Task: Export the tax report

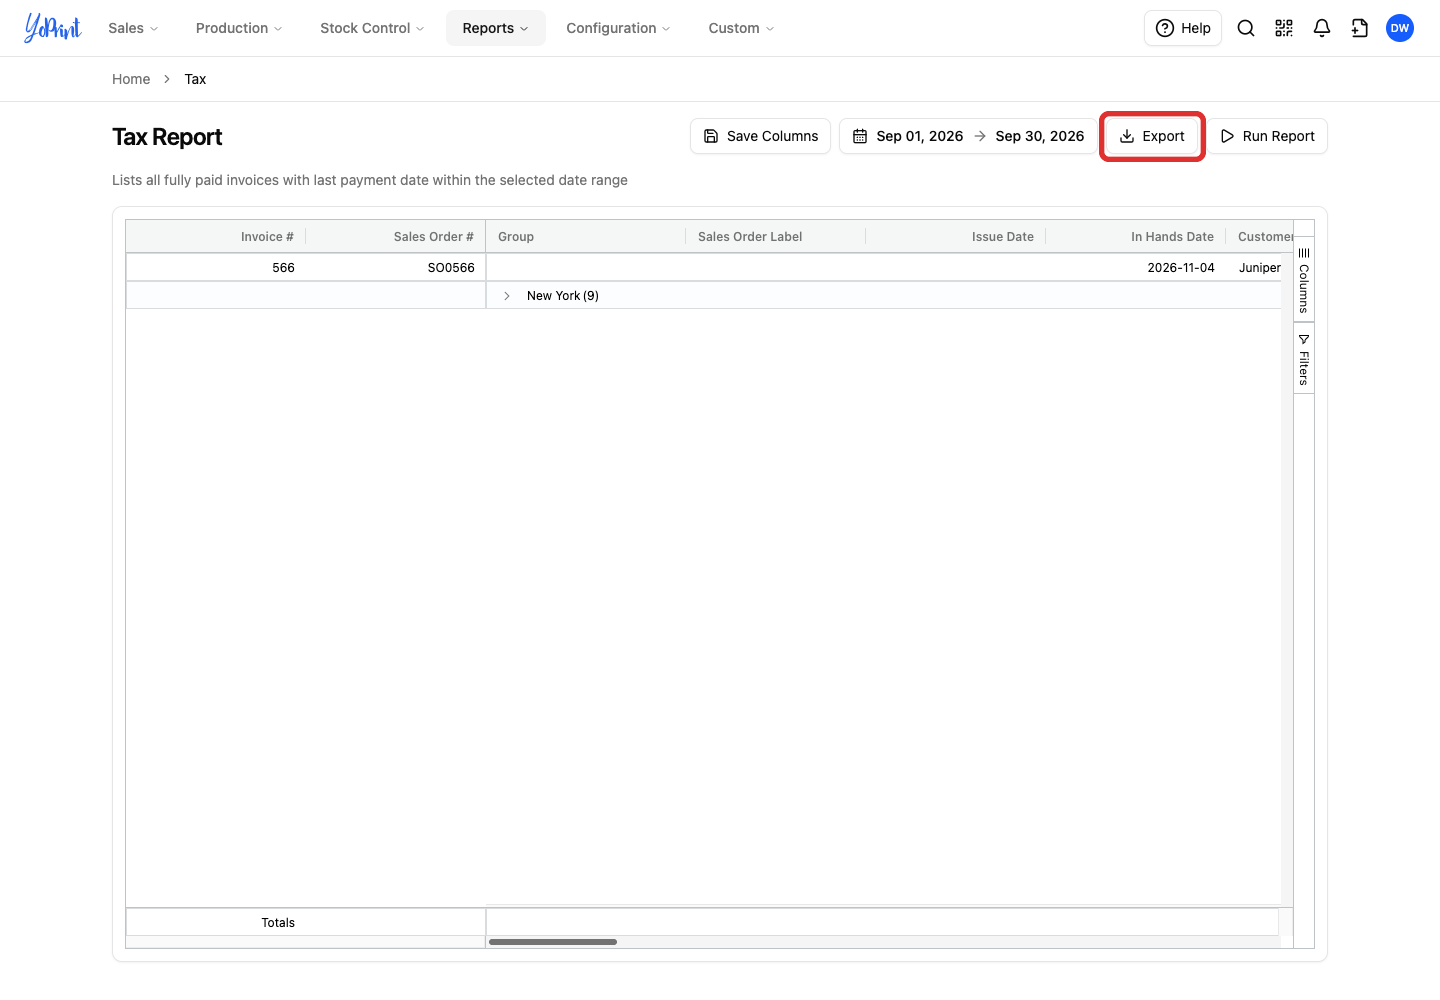Action: [x=1152, y=136]
